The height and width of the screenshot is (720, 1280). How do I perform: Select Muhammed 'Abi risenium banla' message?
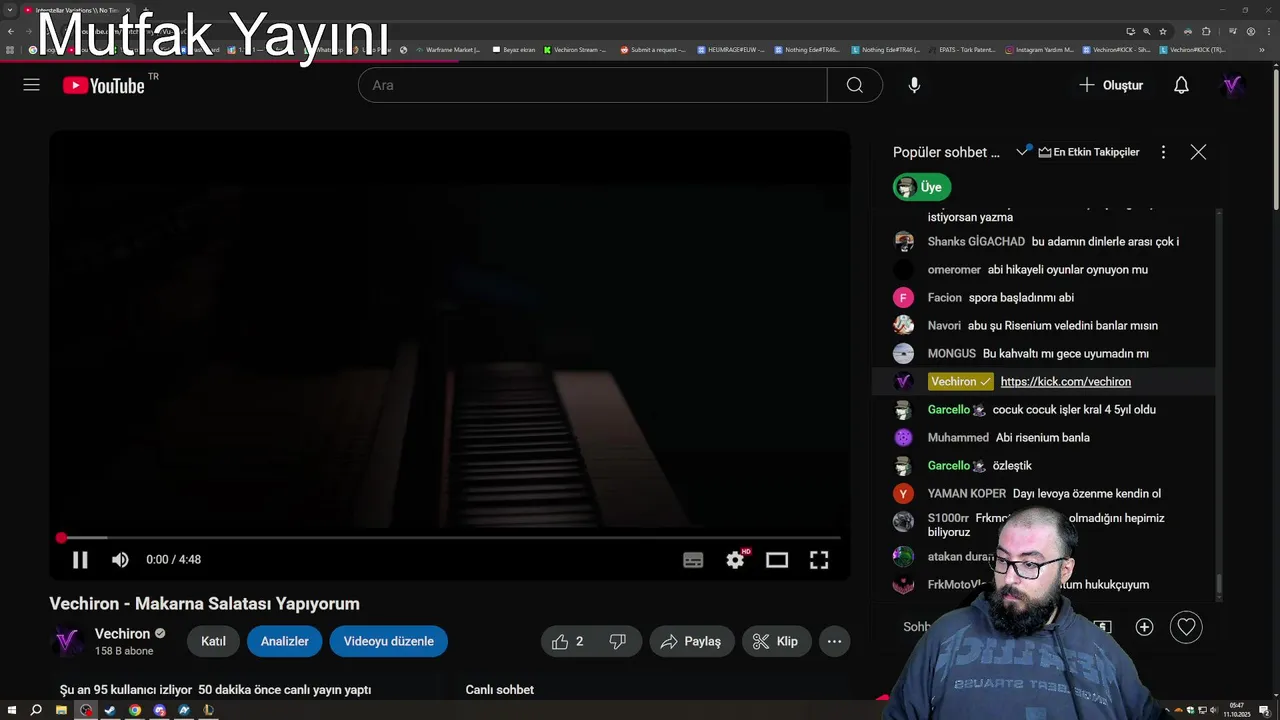[1045, 437]
